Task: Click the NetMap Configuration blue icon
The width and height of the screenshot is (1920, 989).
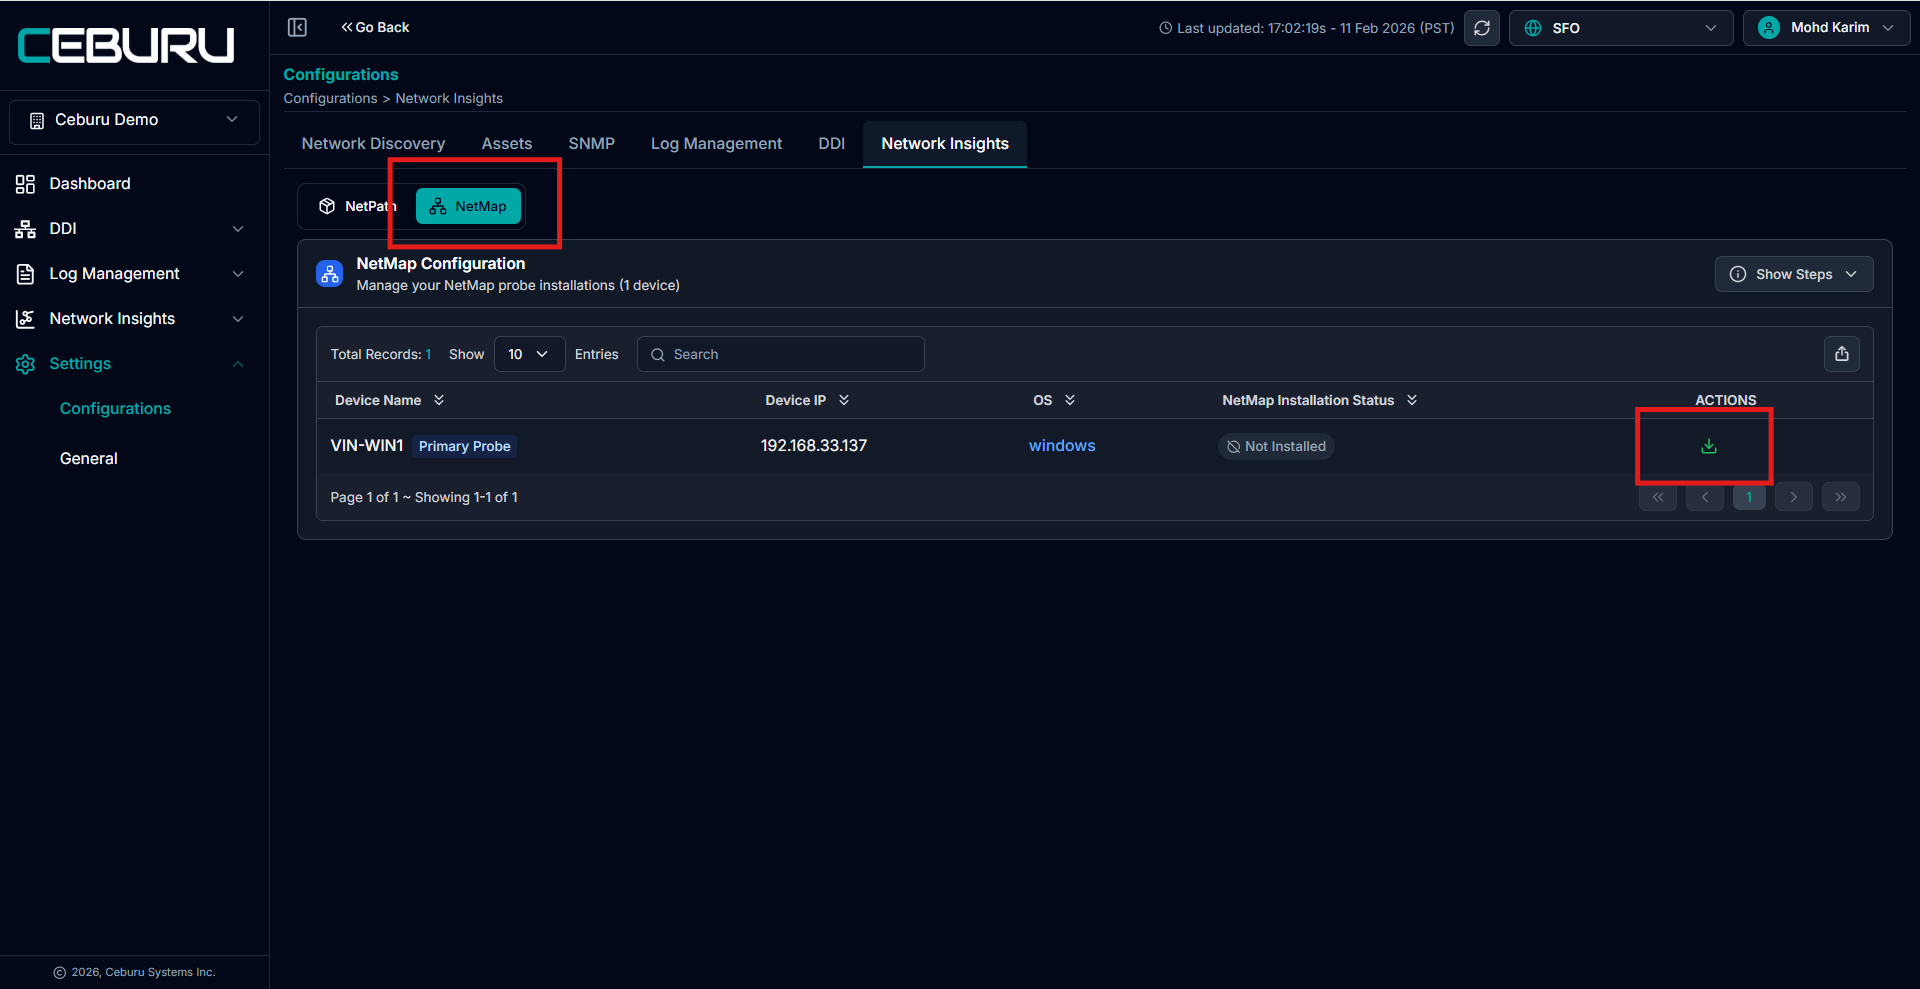Action: (x=330, y=274)
